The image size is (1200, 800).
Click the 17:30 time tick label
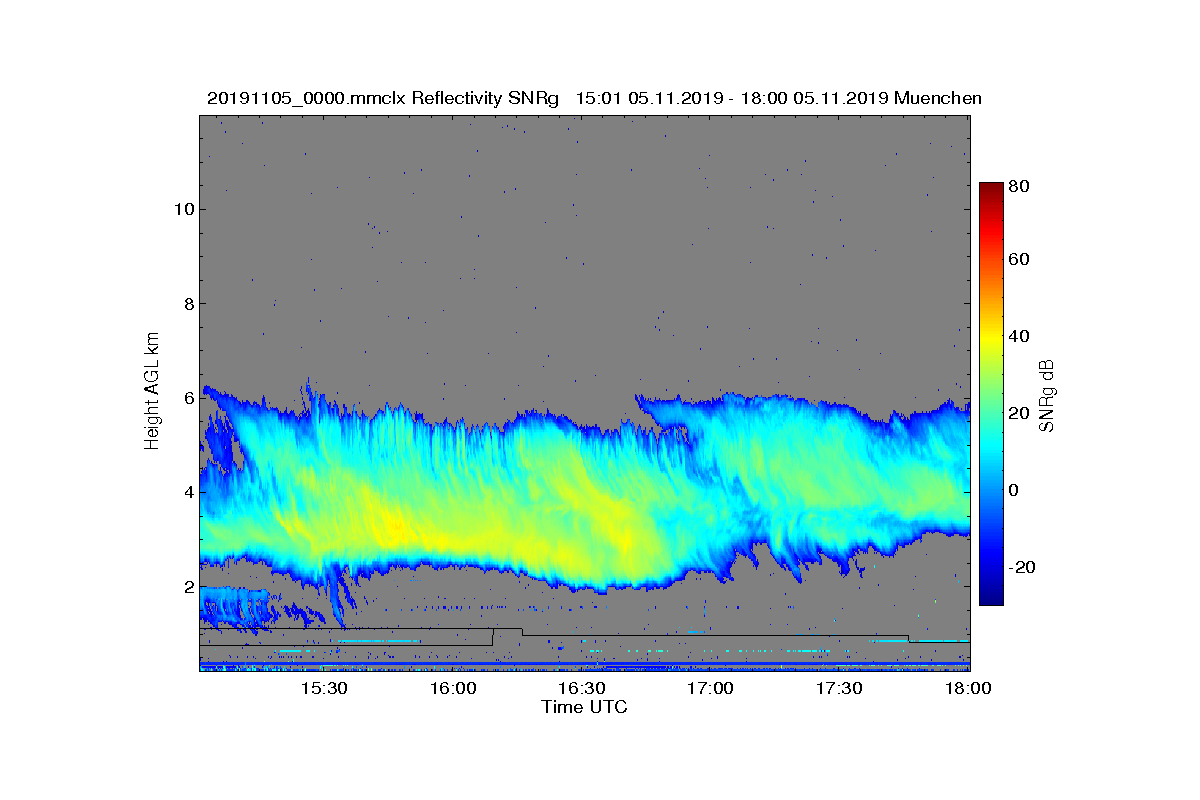(x=840, y=688)
